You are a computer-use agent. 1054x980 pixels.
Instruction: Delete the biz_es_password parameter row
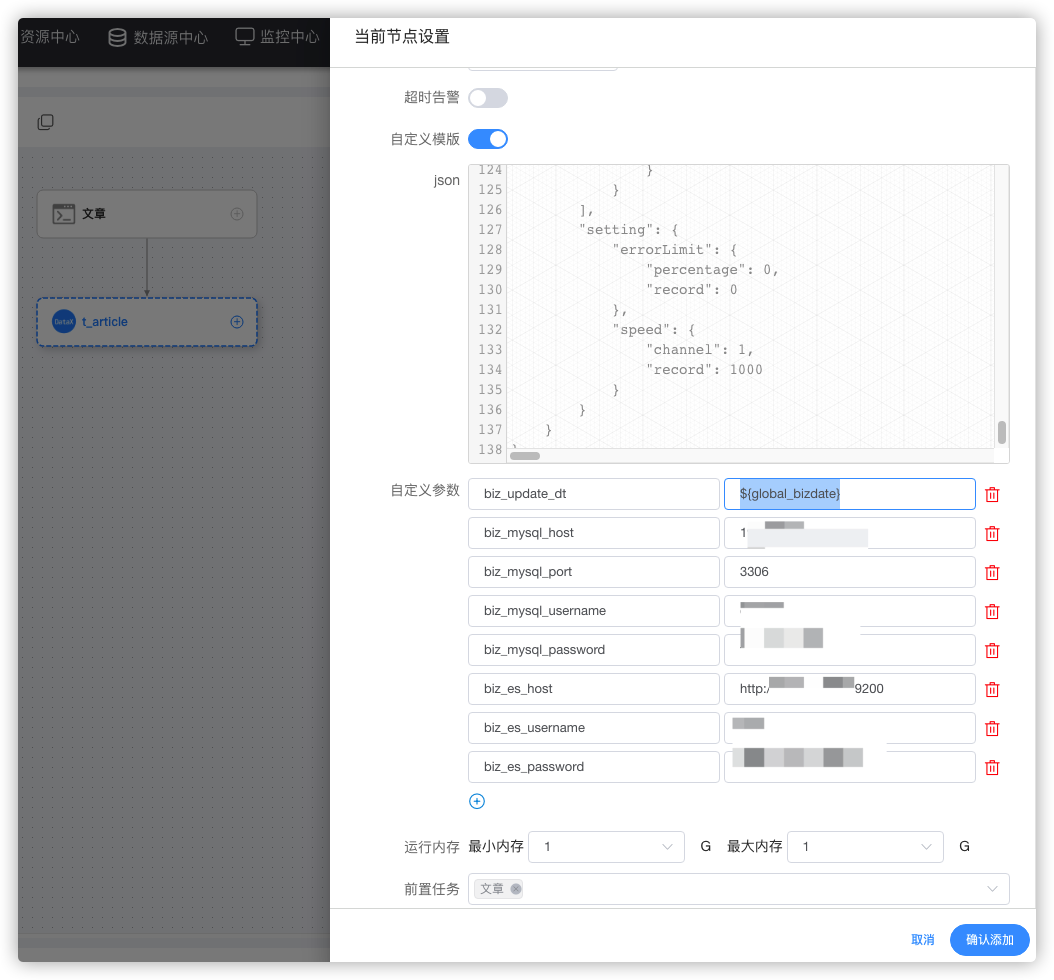[x=991, y=766]
